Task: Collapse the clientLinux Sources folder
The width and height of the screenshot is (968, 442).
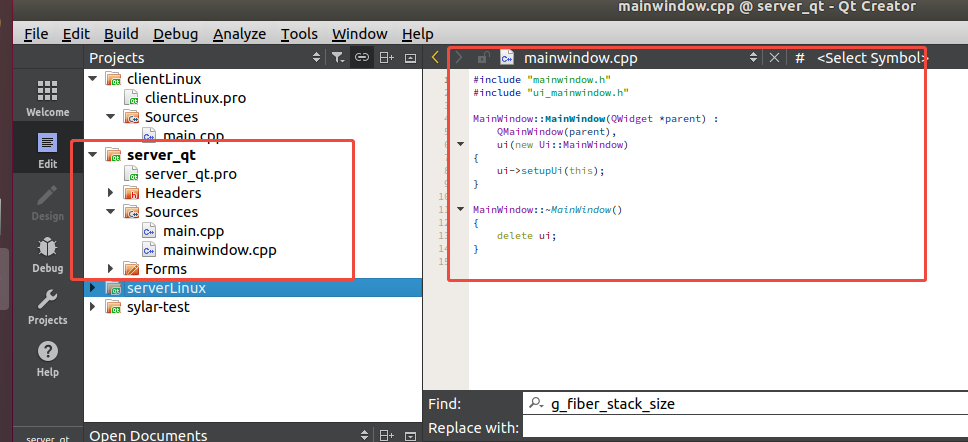Action: click(x=111, y=117)
